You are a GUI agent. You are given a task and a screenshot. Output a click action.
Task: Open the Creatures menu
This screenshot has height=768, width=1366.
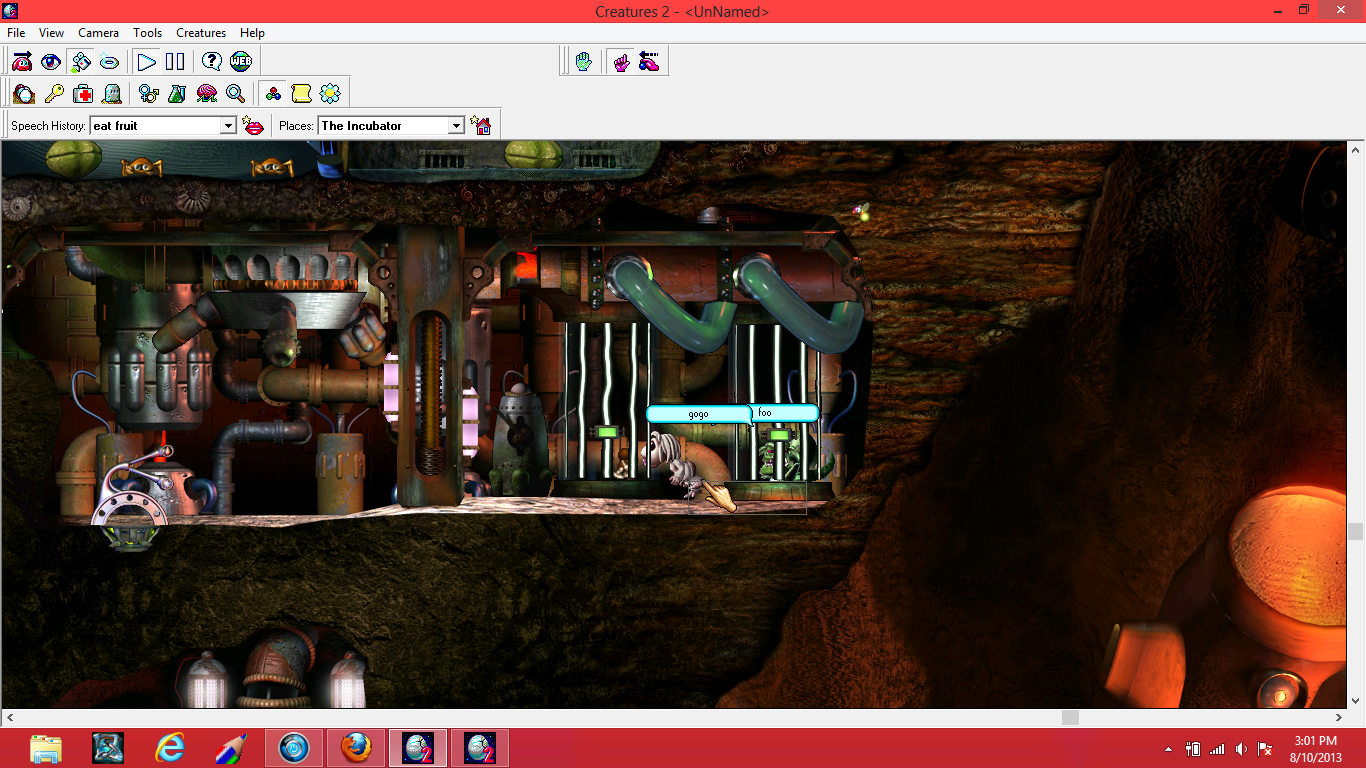(x=201, y=33)
